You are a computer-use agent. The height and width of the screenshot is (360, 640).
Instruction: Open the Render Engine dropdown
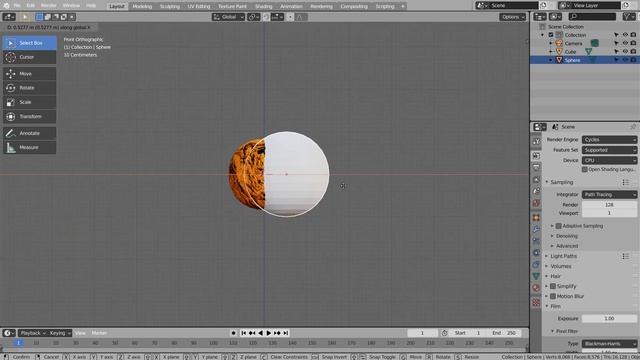point(609,140)
